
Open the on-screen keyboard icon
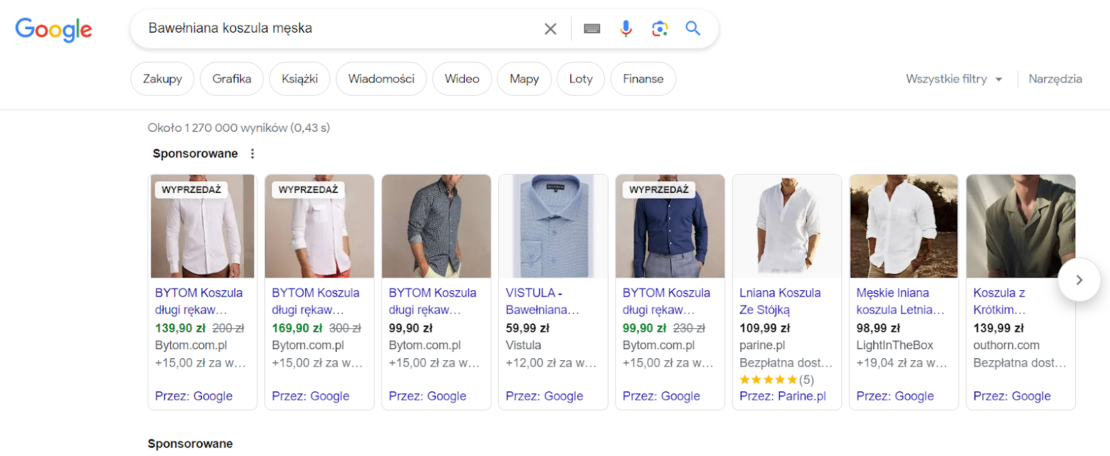(x=592, y=29)
